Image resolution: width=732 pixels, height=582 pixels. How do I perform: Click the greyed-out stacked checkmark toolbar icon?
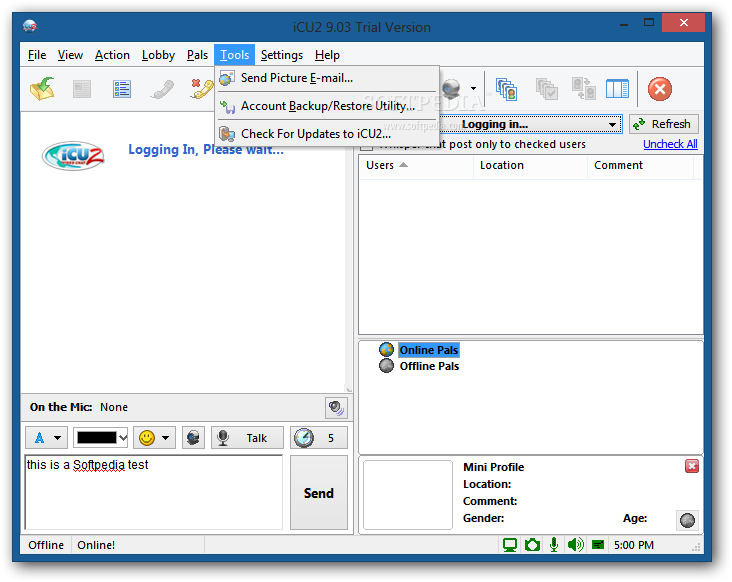click(x=546, y=89)
